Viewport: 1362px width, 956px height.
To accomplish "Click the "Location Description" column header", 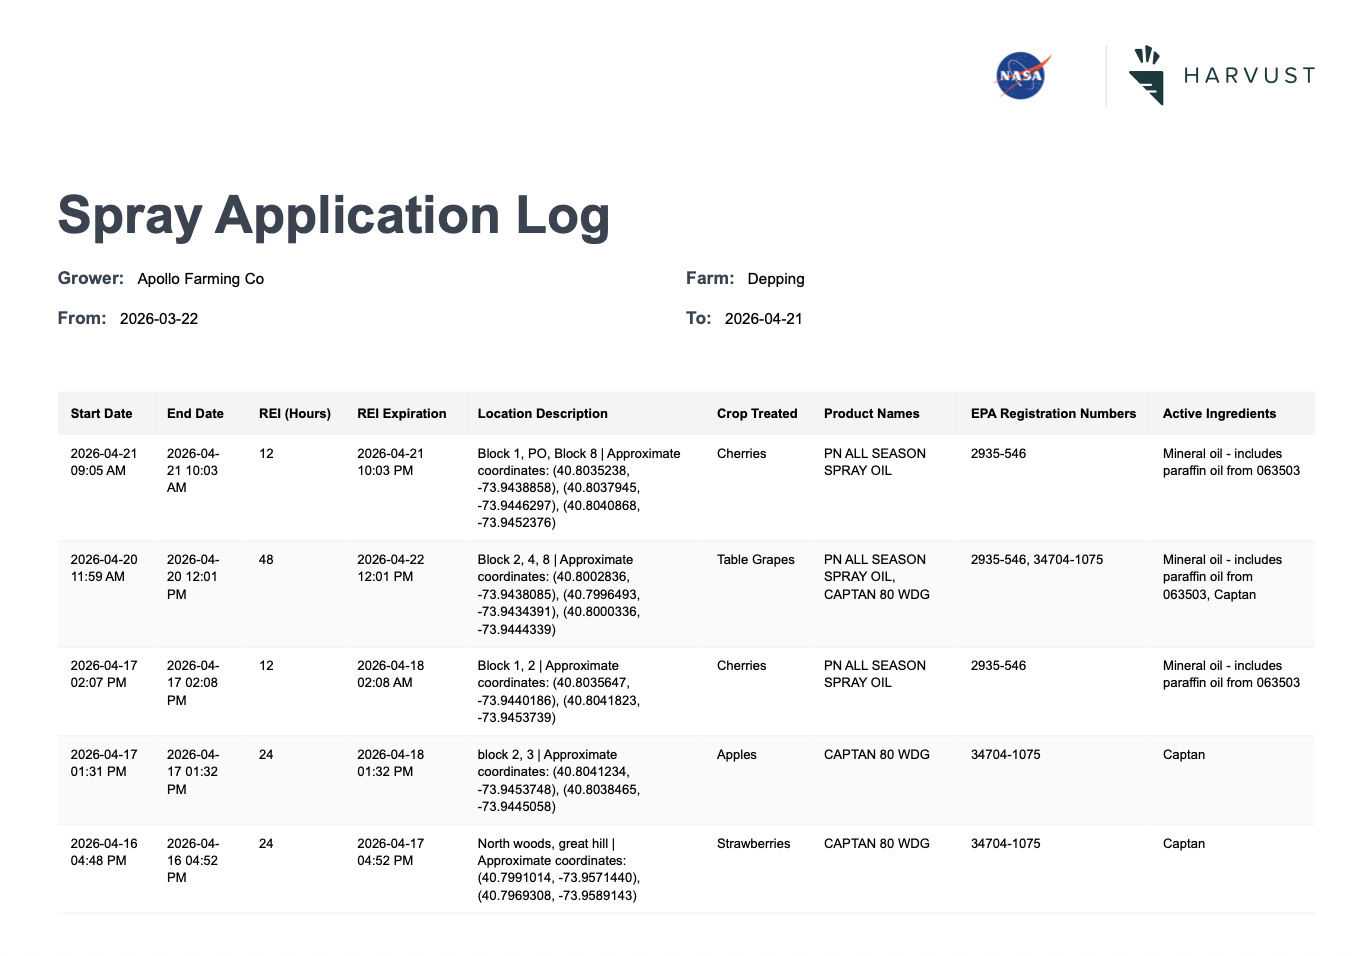I will (x=543, y=413).
